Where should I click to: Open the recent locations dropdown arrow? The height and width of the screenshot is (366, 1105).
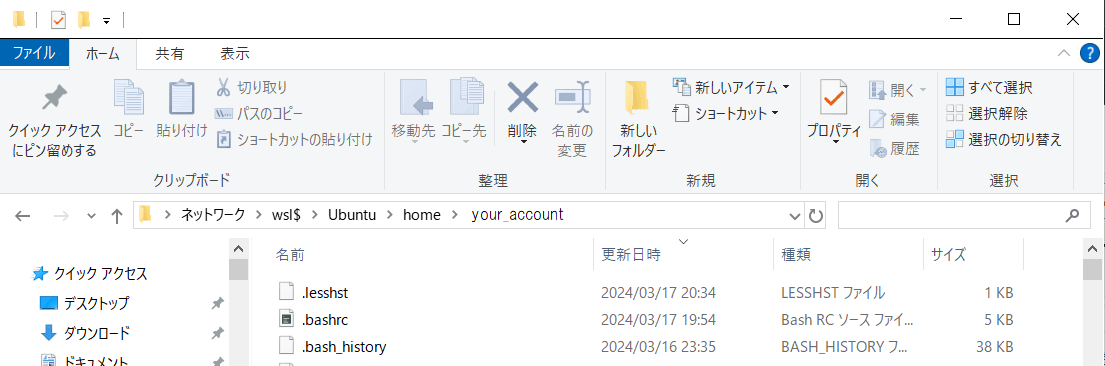click(x=90, y=216)
